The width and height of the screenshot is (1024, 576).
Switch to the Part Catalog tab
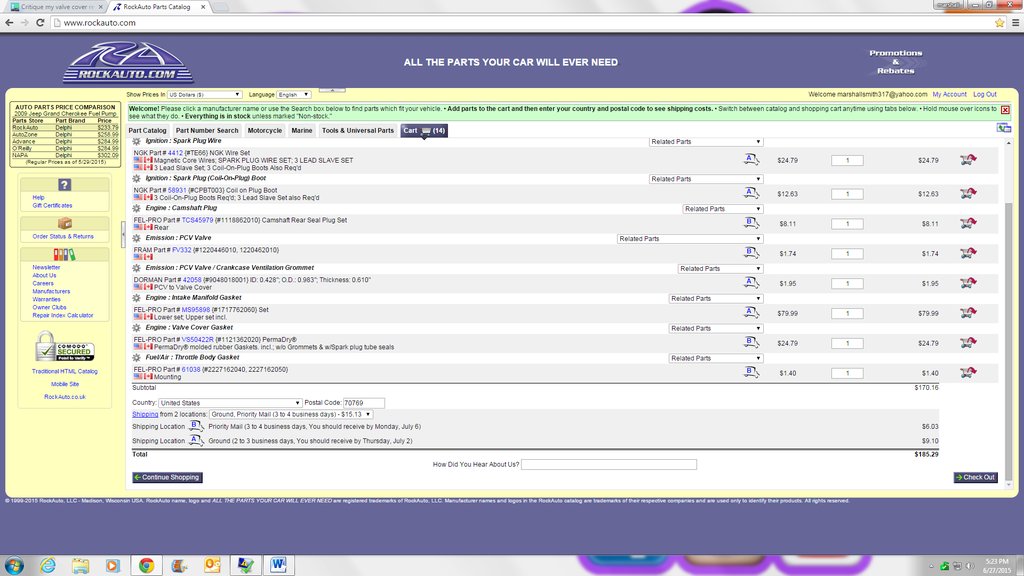(148, 131)
